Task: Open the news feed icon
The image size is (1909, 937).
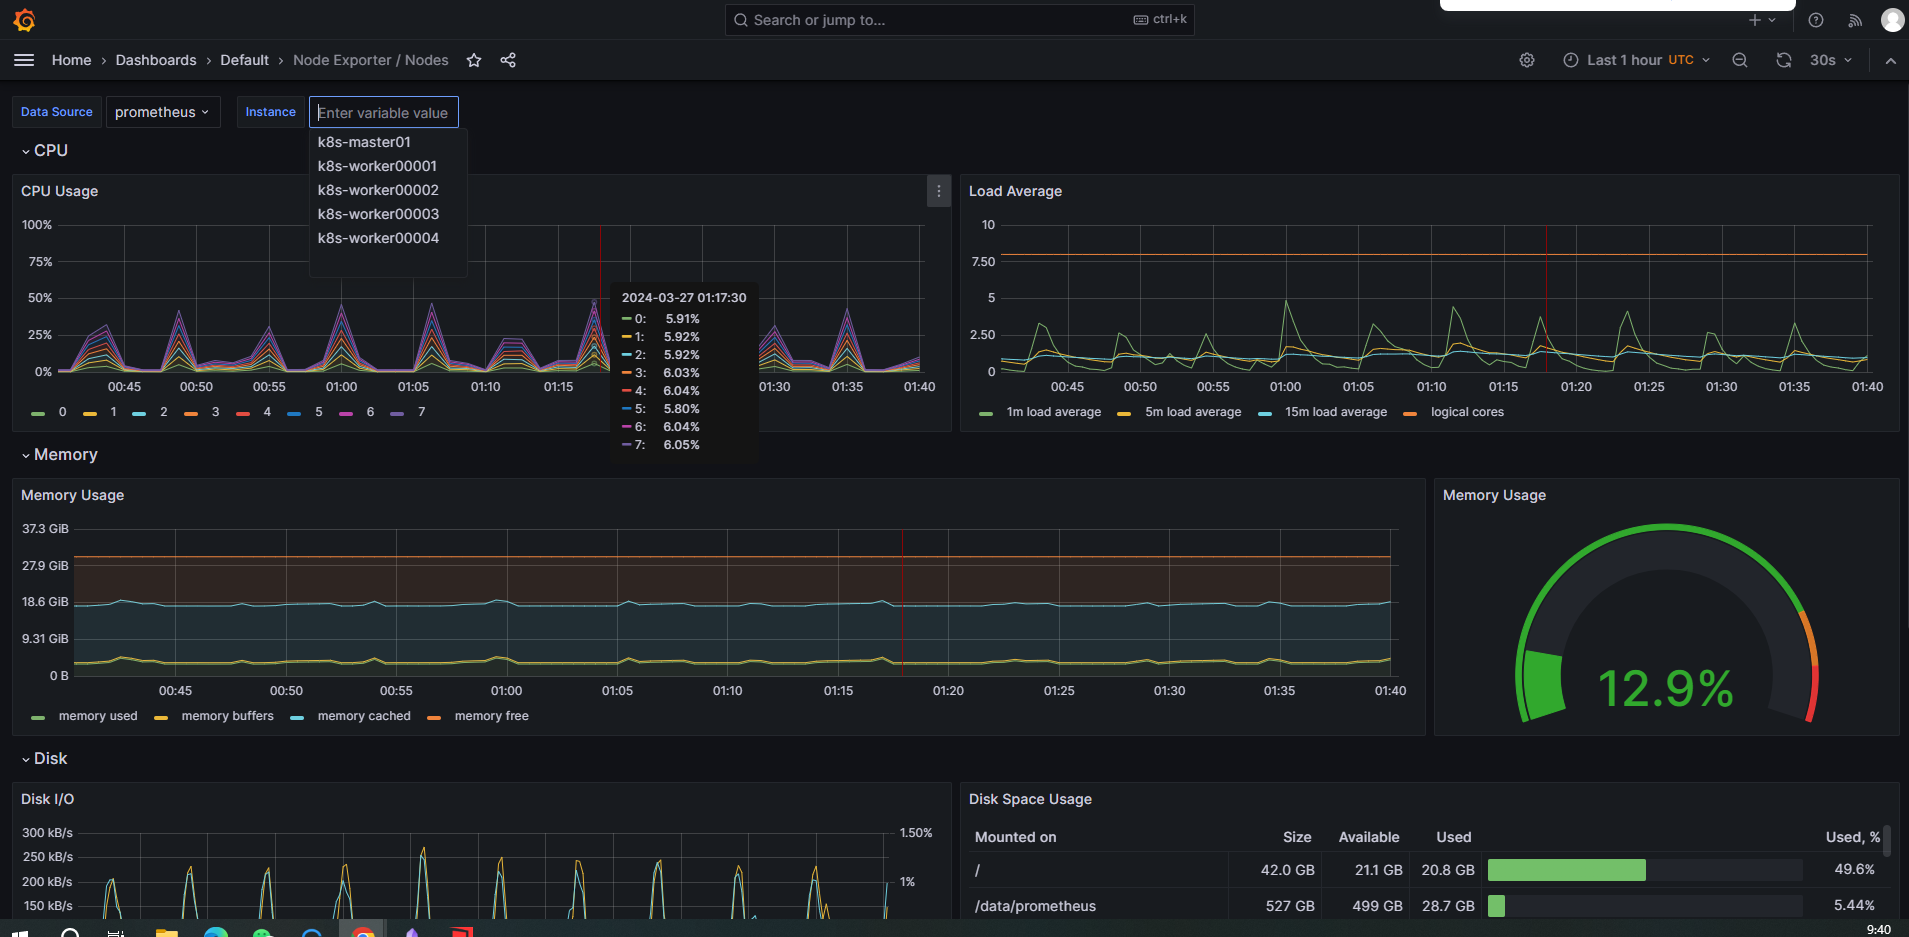Action: [x=1855, y=20]
